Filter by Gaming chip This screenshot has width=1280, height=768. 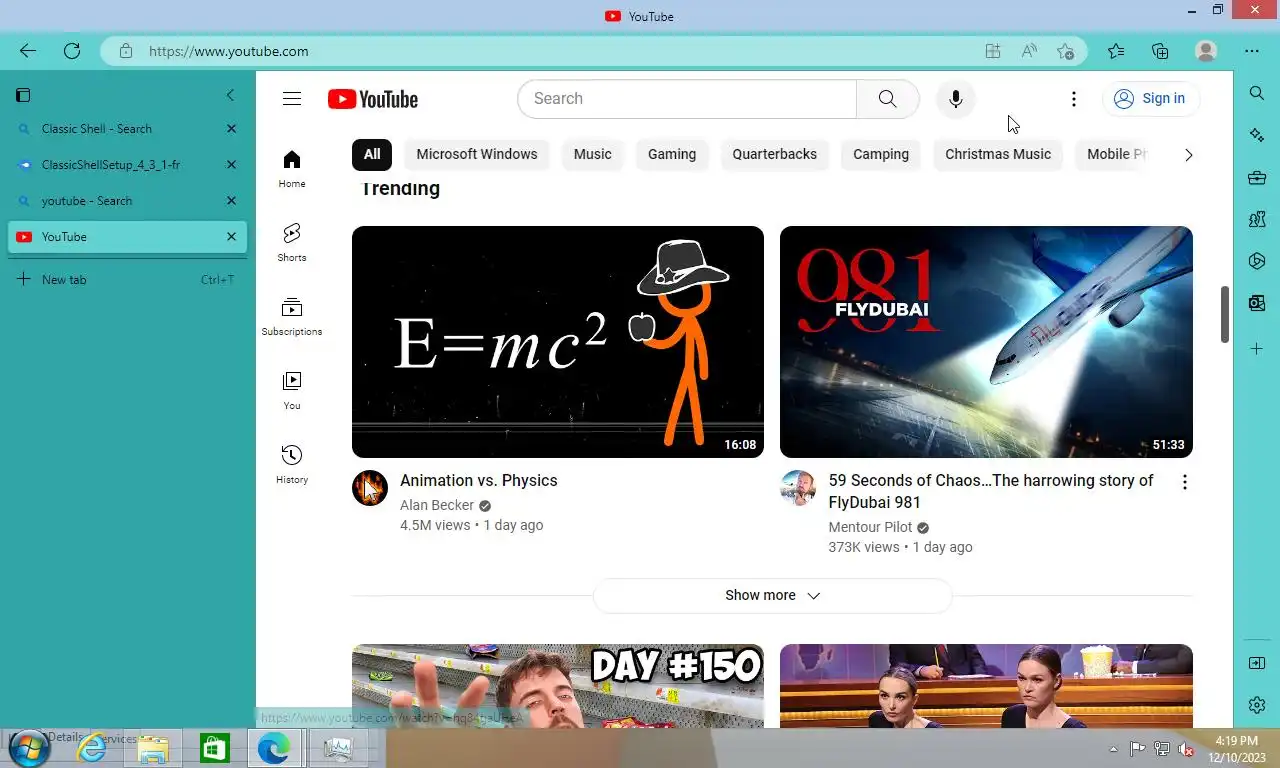coord(672,154)
